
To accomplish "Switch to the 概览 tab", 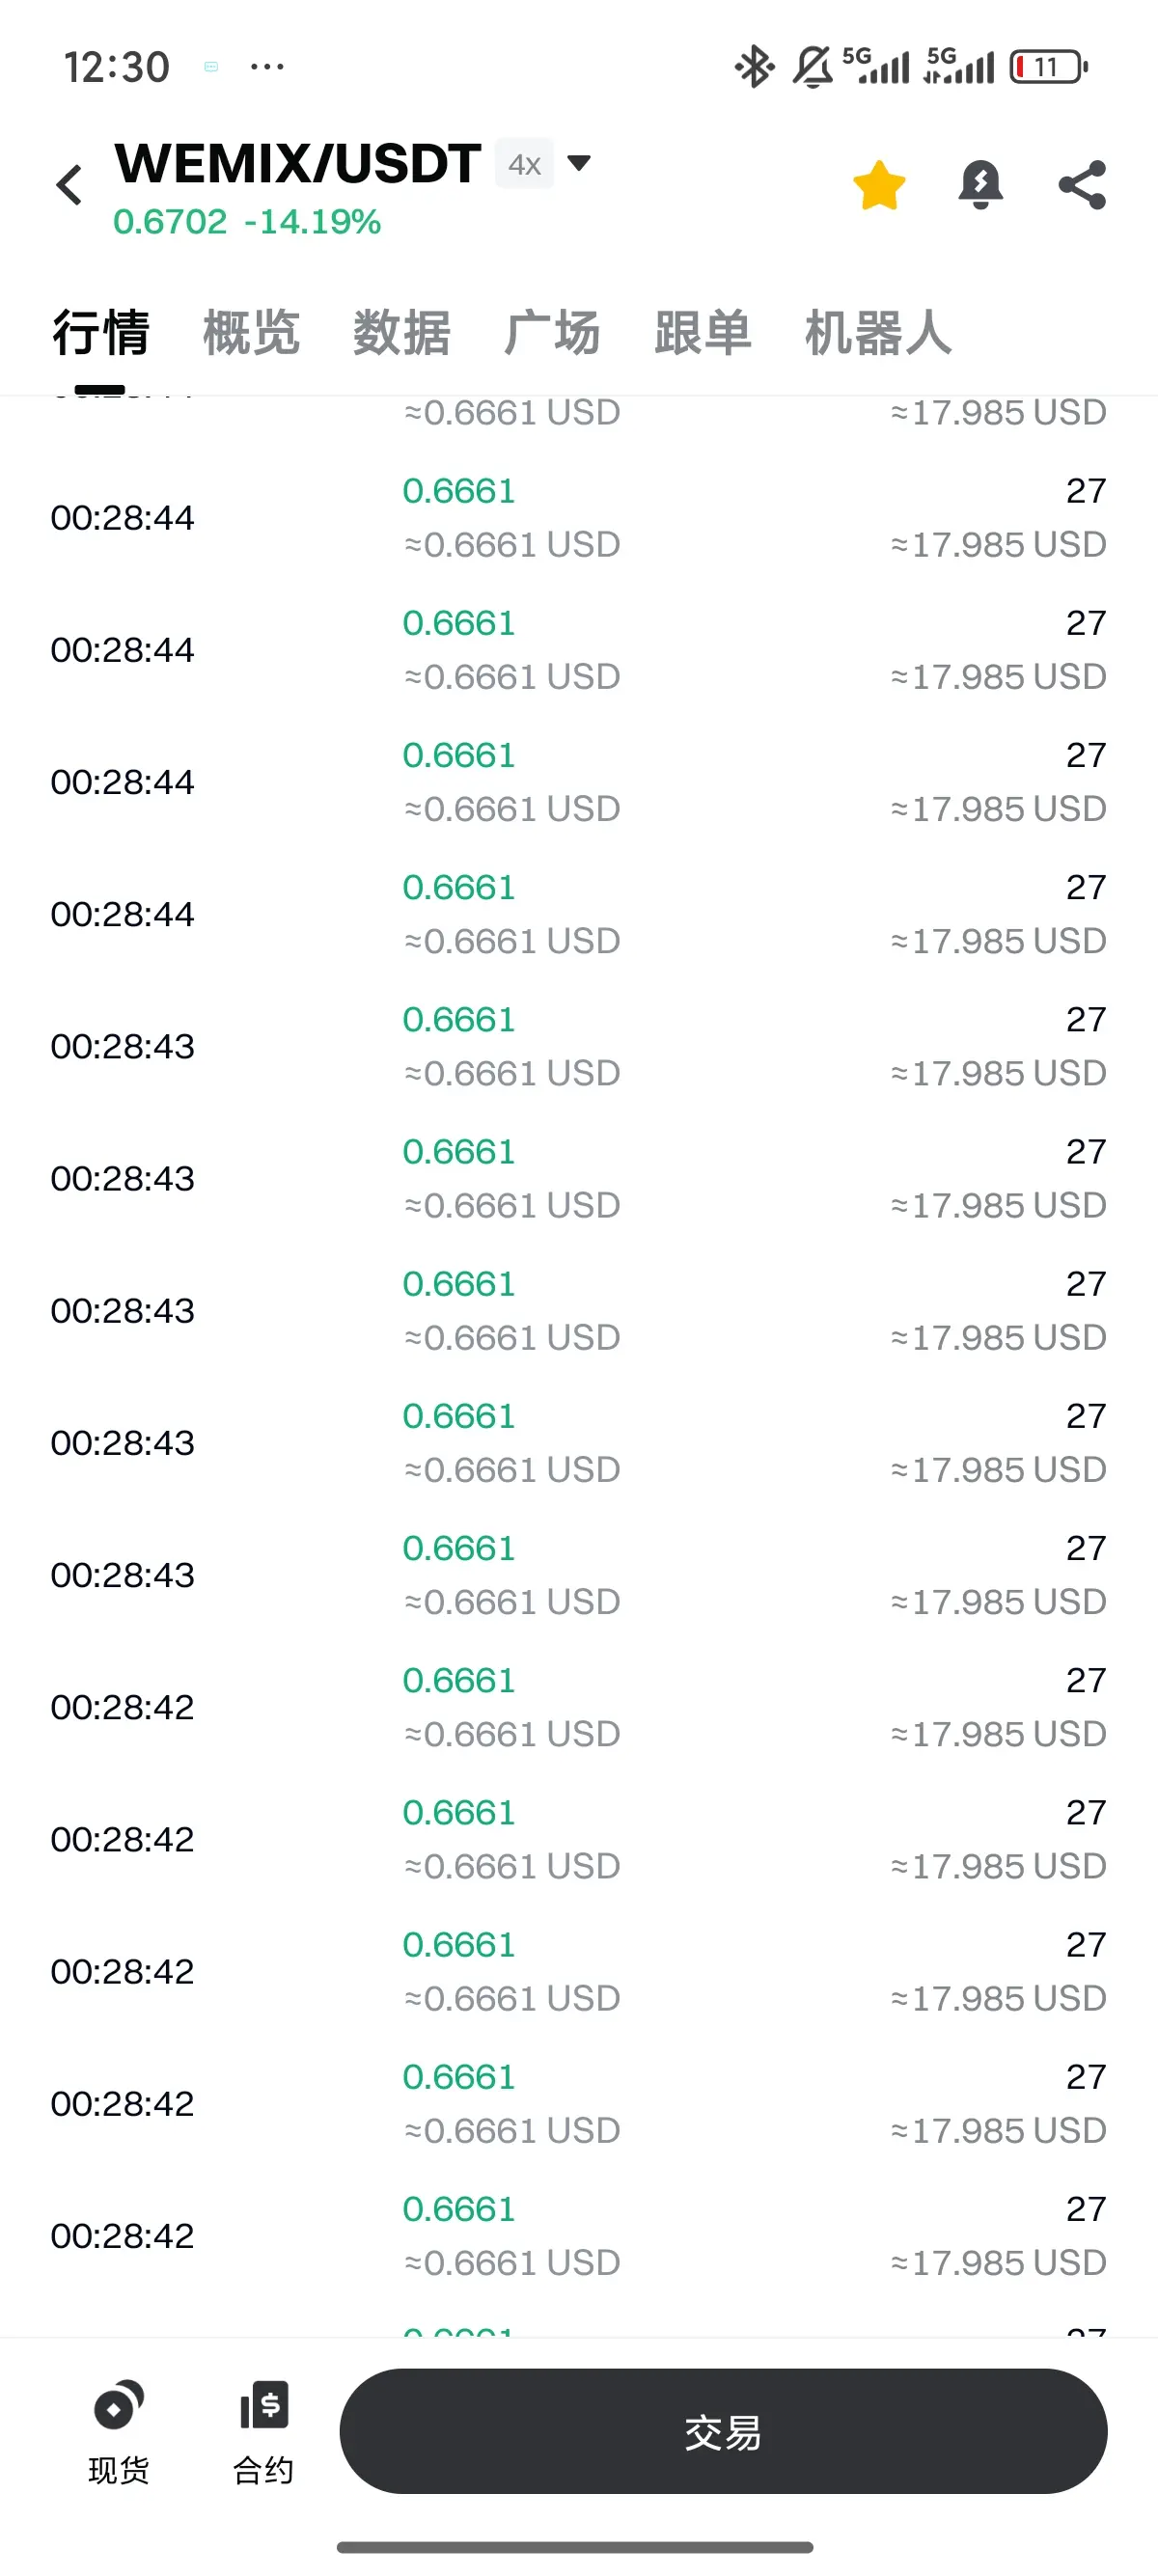I will pyautogui.click(x=251, y=332).
